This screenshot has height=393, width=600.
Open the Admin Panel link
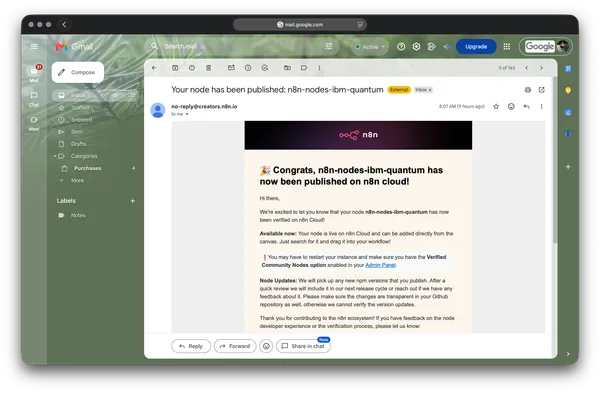pyautogui.click(x=380, y=265)
